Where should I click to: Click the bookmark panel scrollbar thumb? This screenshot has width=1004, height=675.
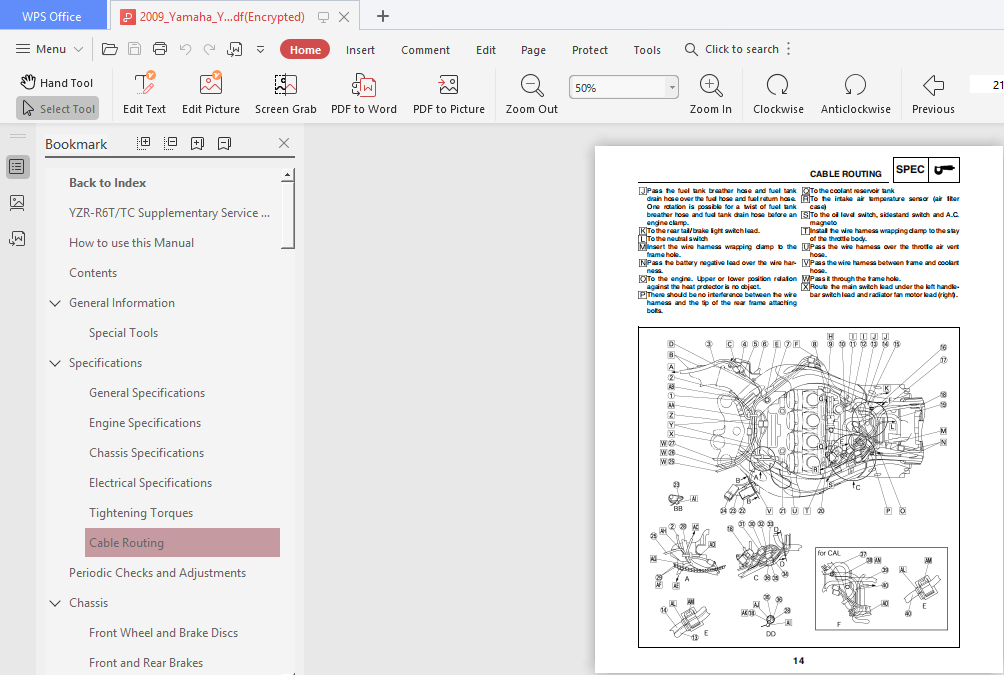[288, 215]
